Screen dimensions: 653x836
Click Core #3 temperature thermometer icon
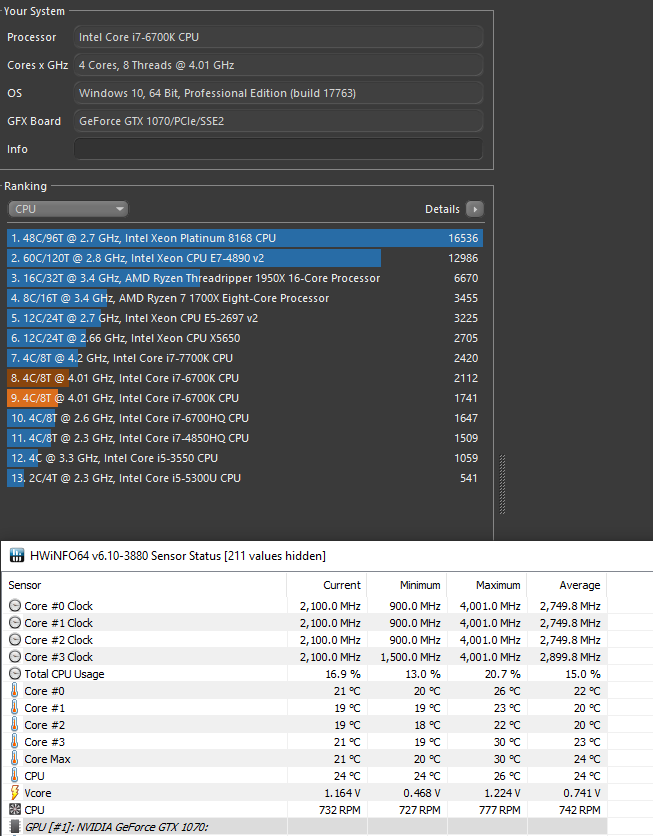tap(14, 742)
